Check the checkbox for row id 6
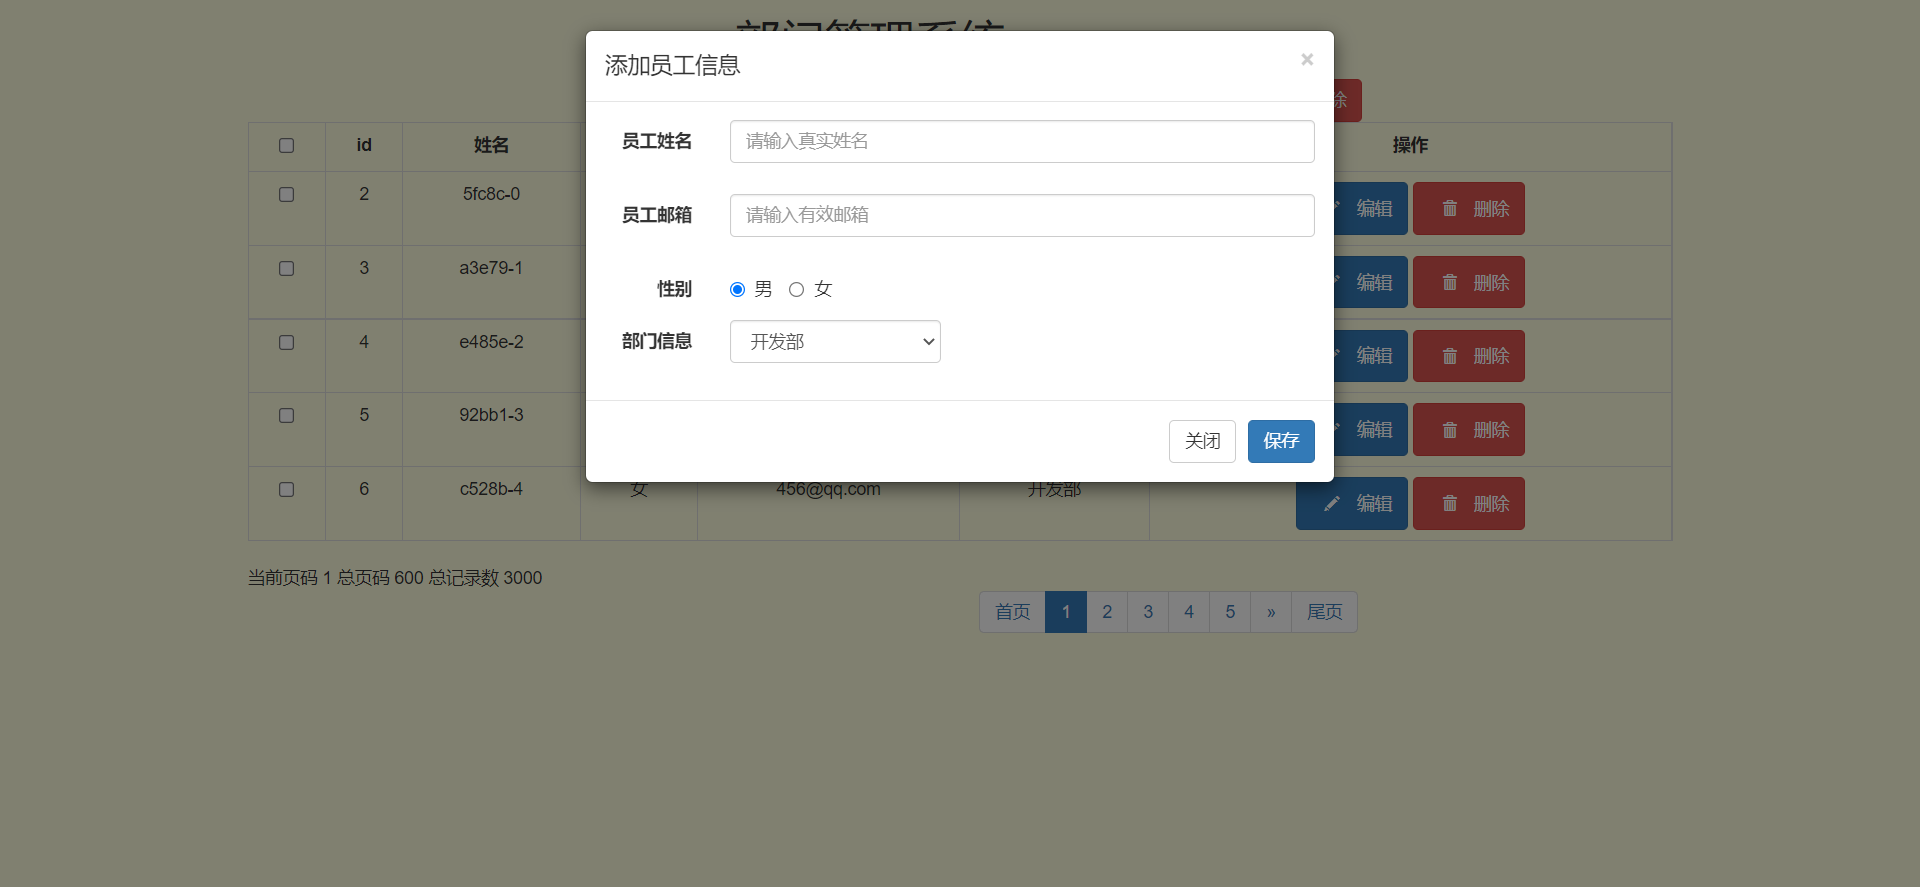 coord(286,489)
